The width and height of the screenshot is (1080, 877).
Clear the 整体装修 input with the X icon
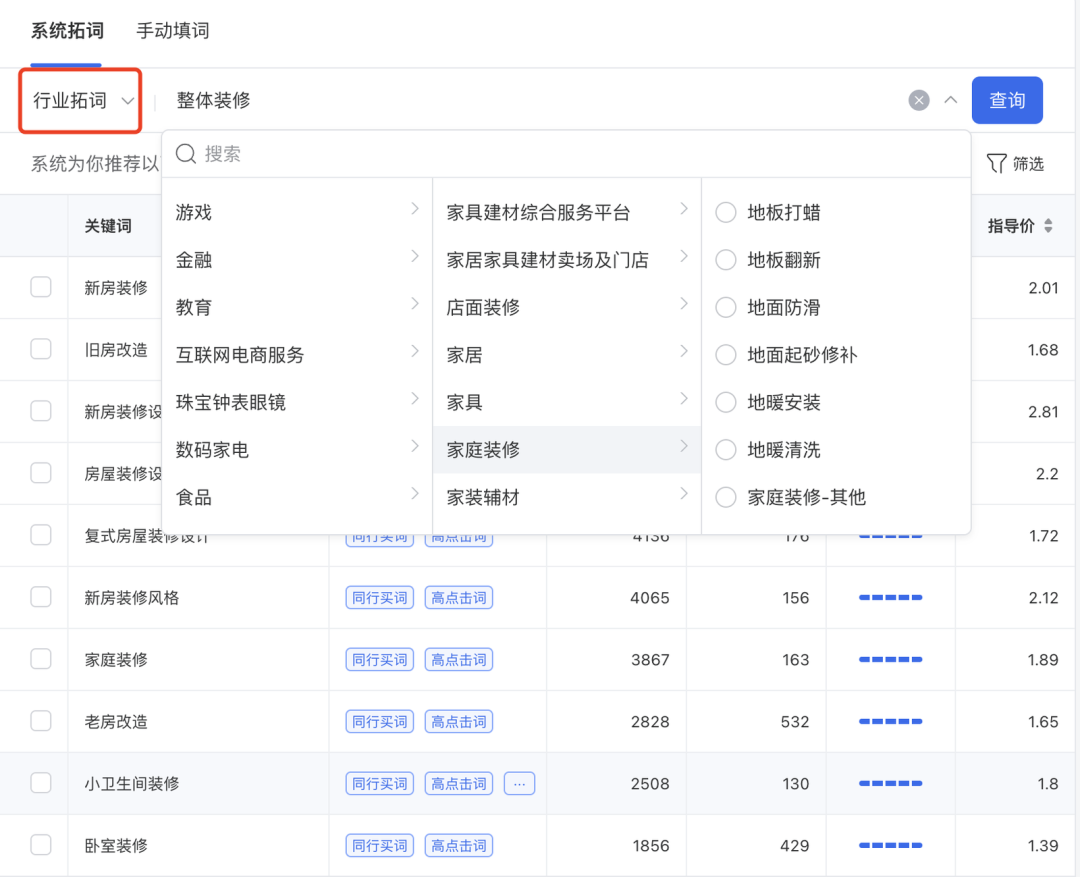tap(919, 100)
